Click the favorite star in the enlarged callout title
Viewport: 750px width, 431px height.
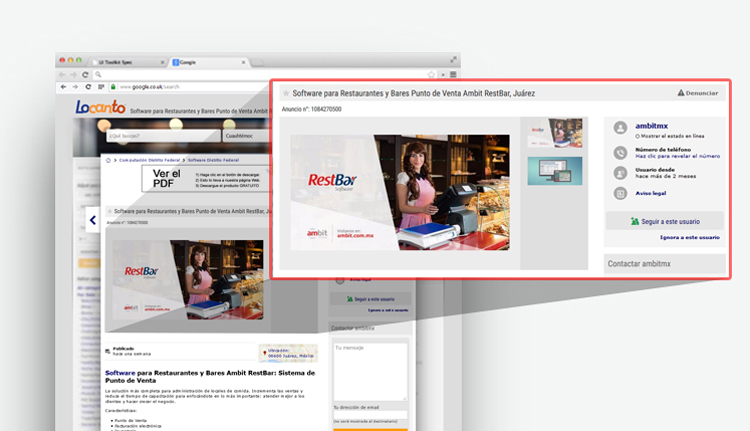(x=286, y=93)
